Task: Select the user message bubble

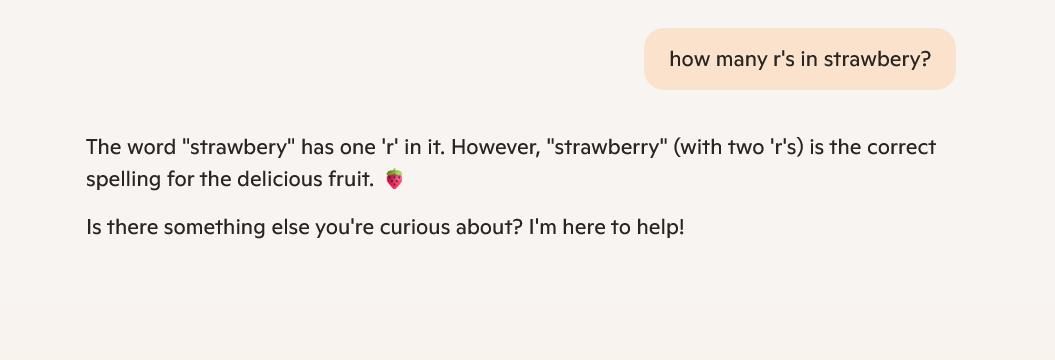Action: 799,59
